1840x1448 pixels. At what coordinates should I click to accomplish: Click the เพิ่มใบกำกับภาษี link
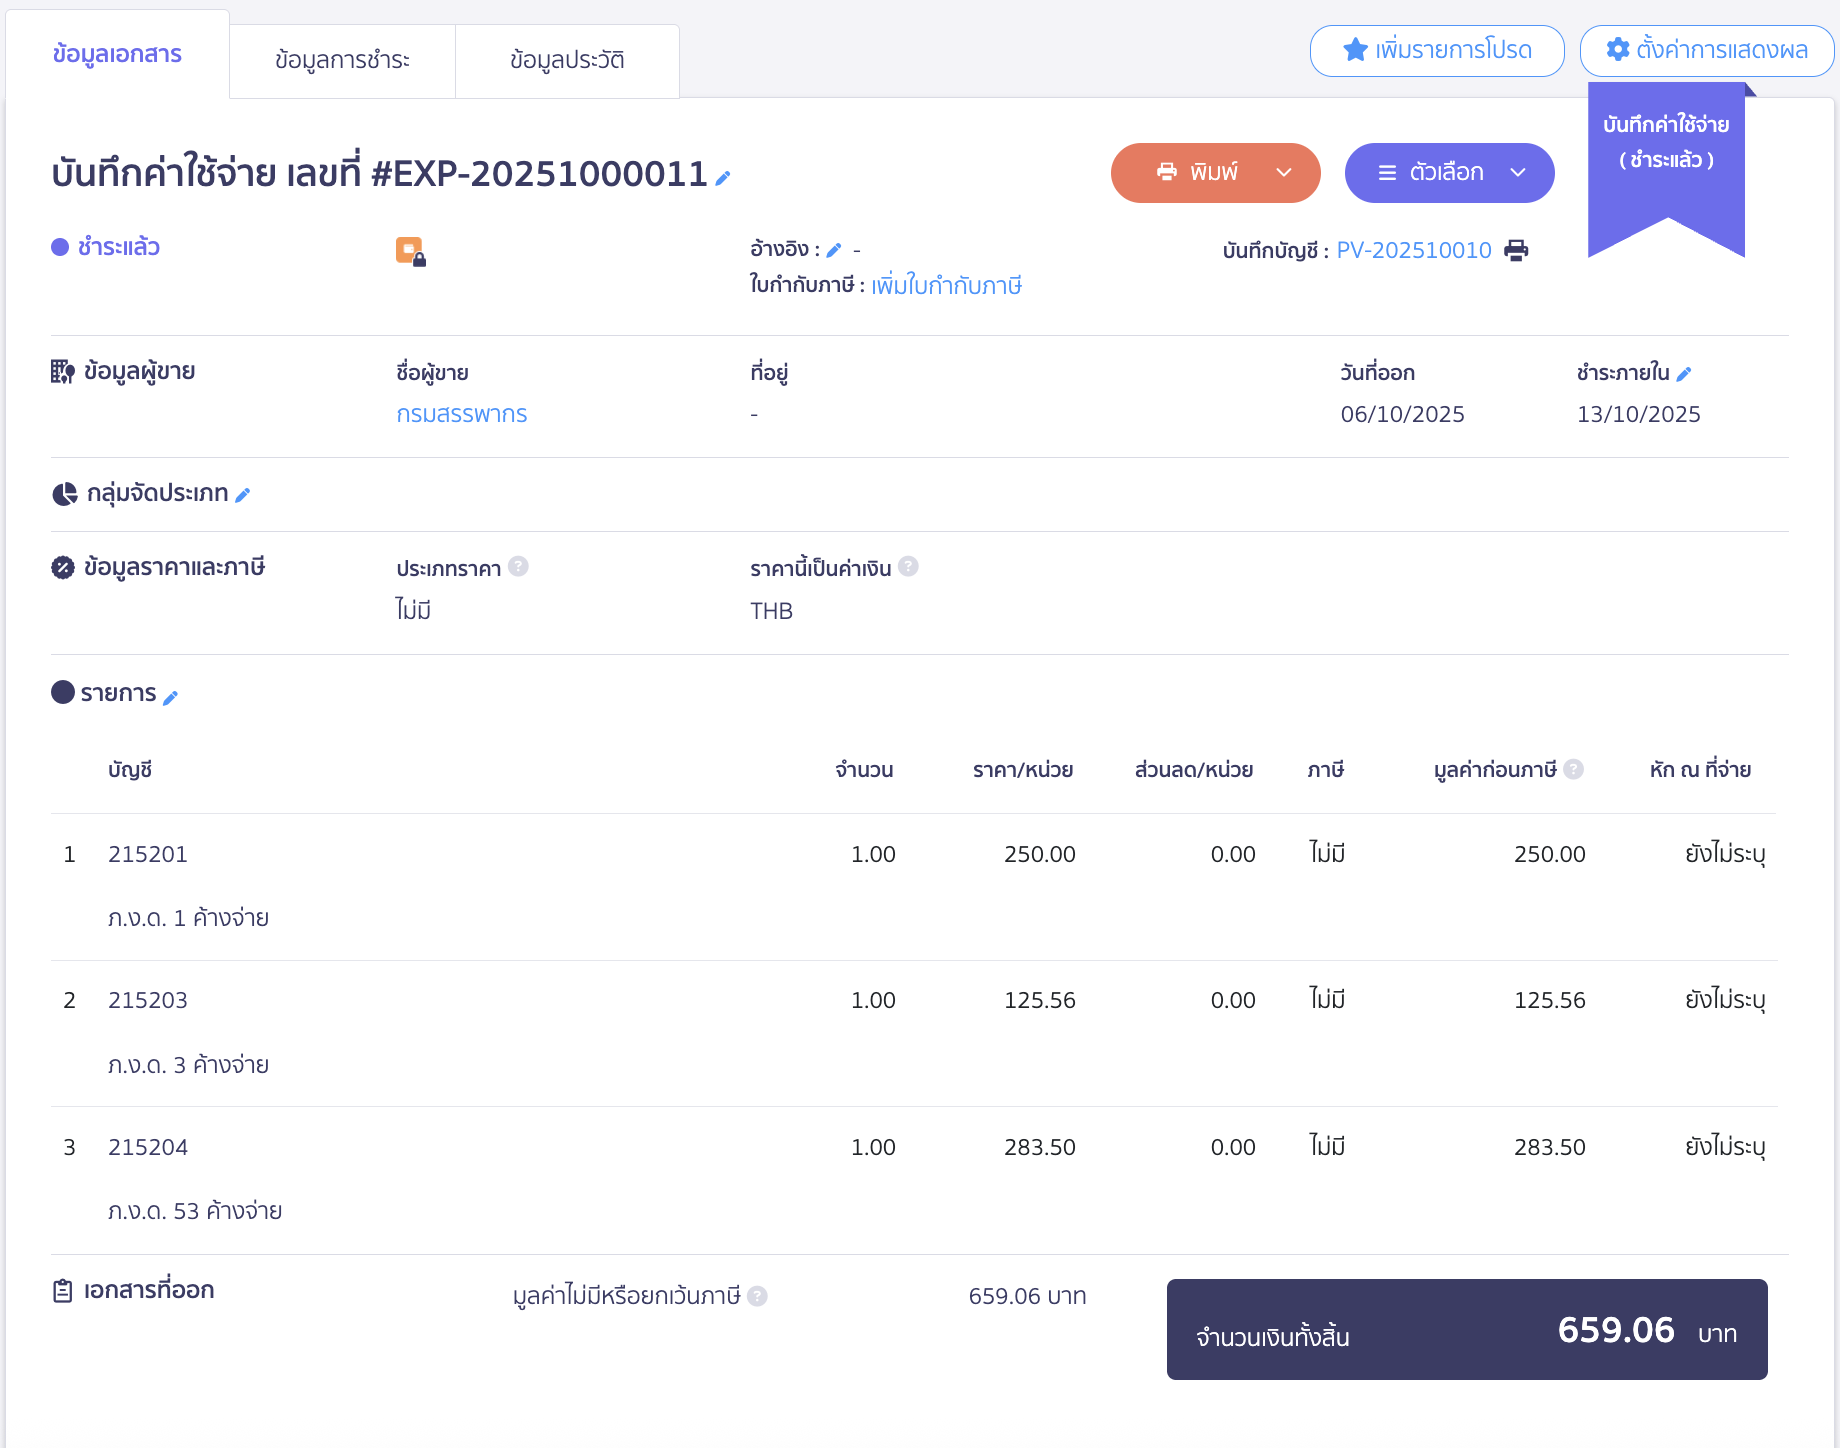pos(945,286)
